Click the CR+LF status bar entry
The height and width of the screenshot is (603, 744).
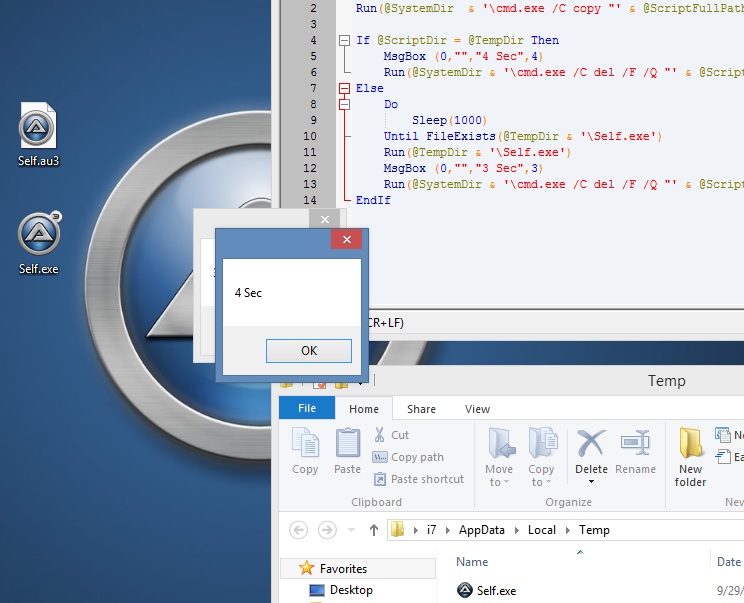coord(386,323)
